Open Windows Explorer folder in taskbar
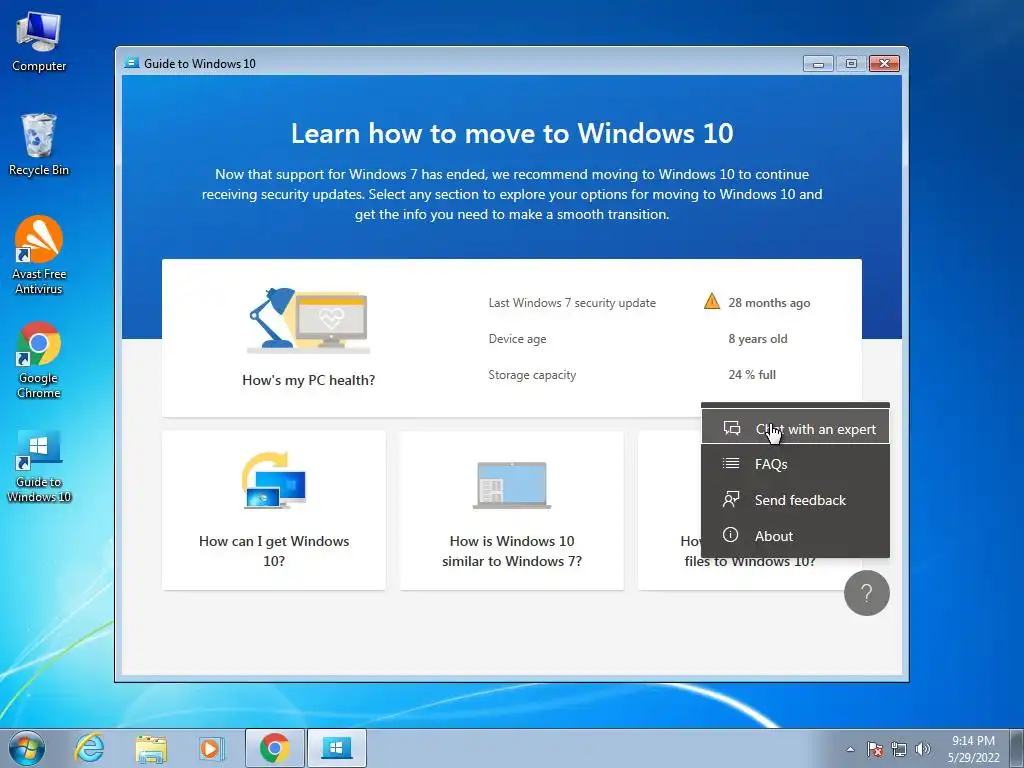Viewport: 1024px width, 768px height. [151, 748]
